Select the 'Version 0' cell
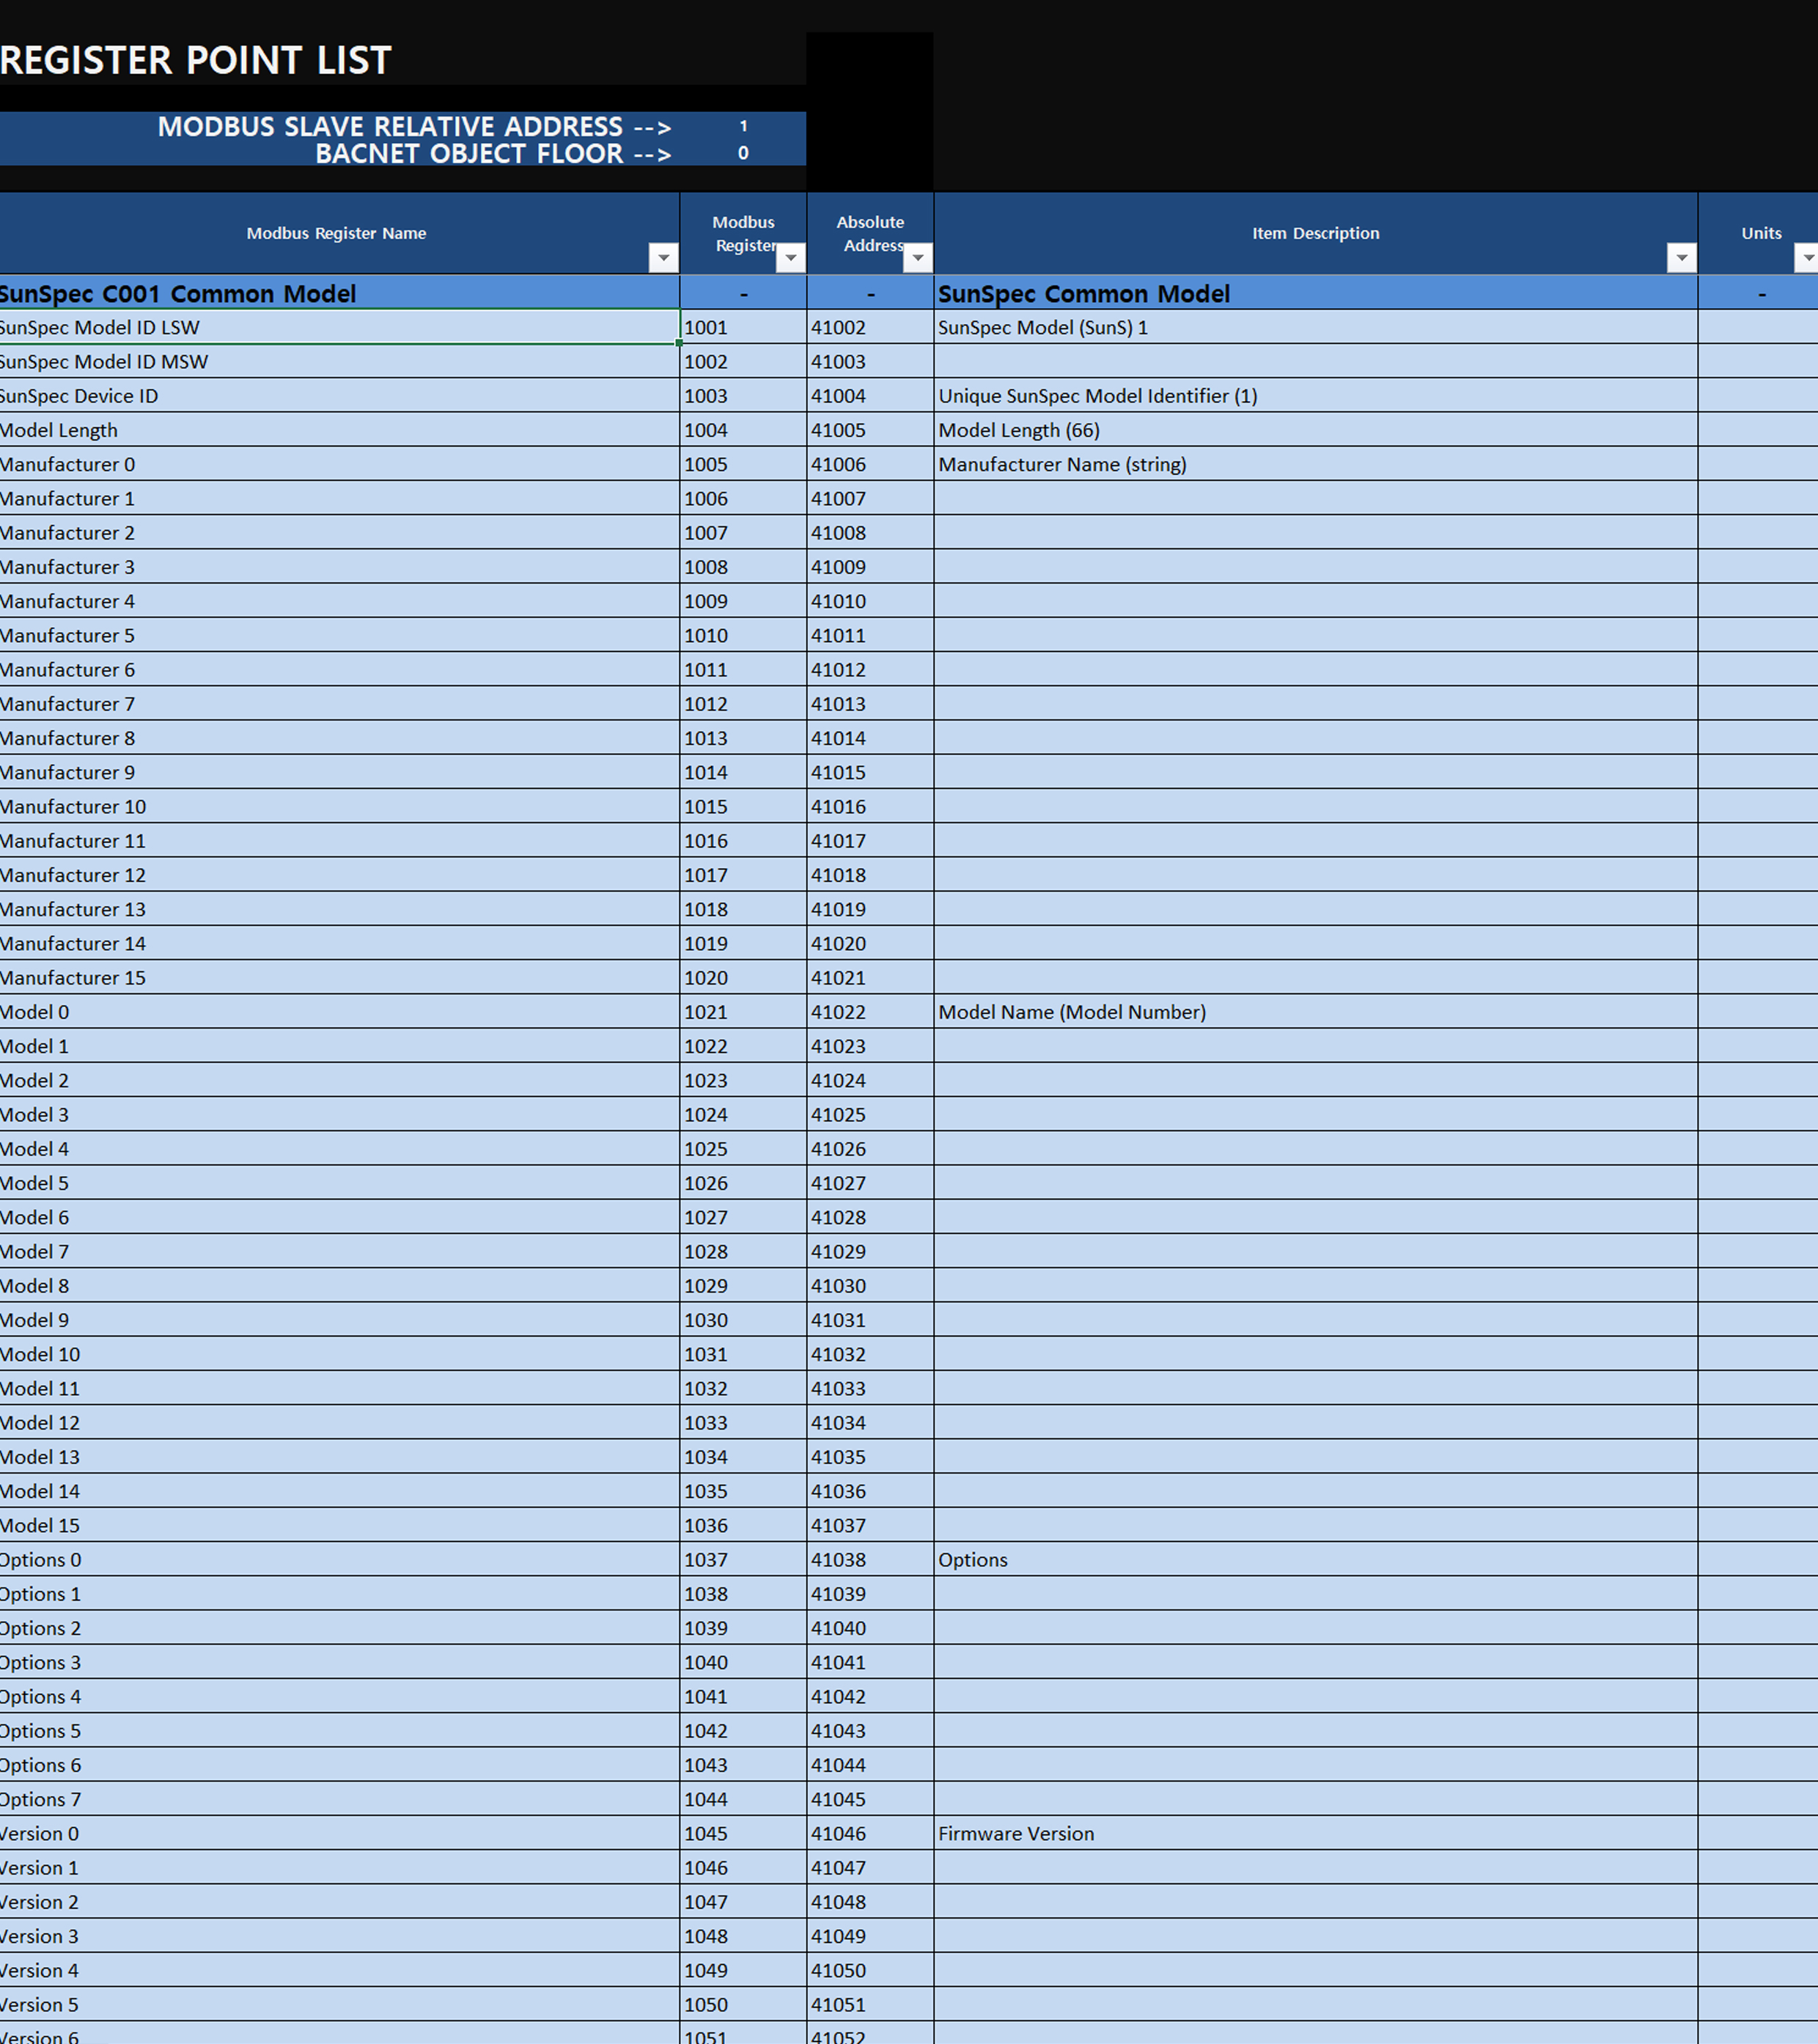The image size is (1818, 2044). point(339,1834)
